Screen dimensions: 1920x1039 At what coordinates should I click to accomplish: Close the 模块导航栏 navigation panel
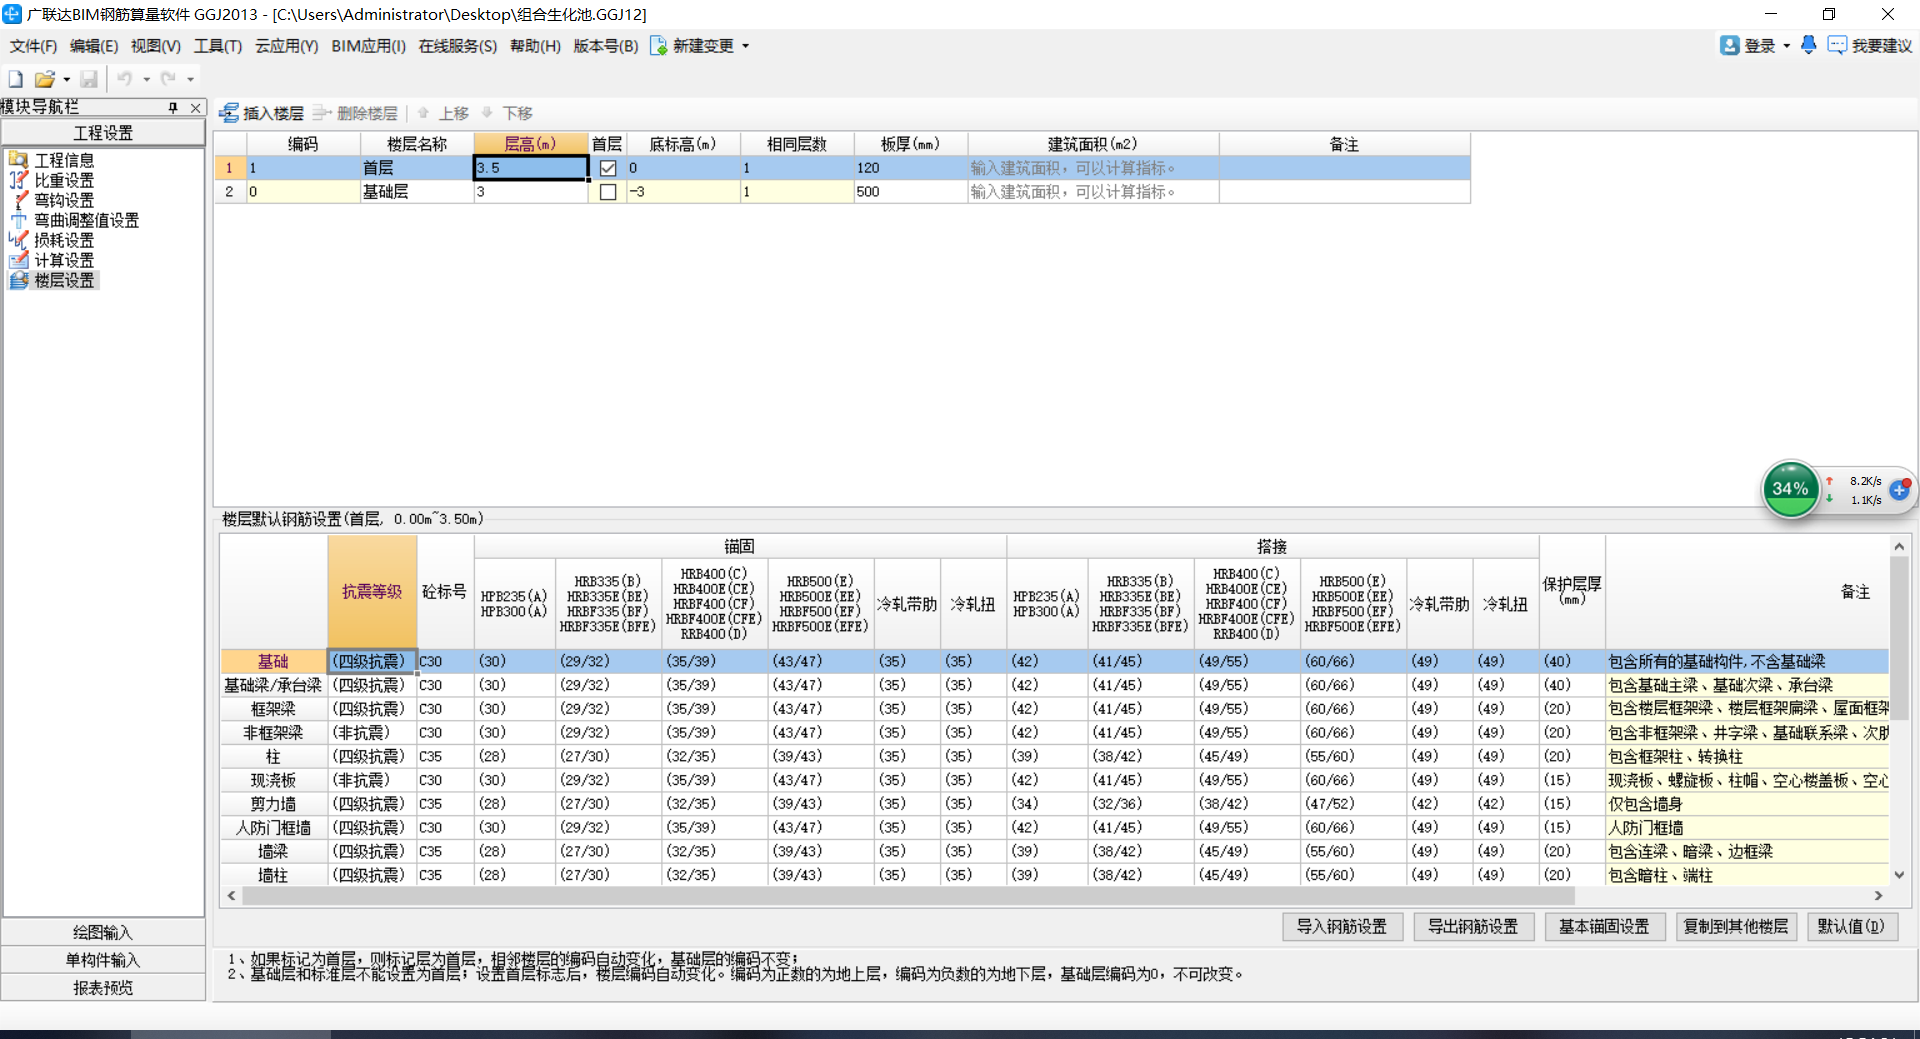196,107
